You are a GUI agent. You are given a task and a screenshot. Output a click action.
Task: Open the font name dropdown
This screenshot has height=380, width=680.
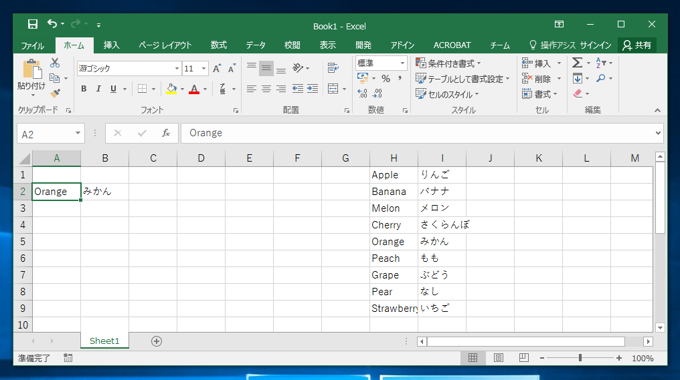click(x=177, y=69)
